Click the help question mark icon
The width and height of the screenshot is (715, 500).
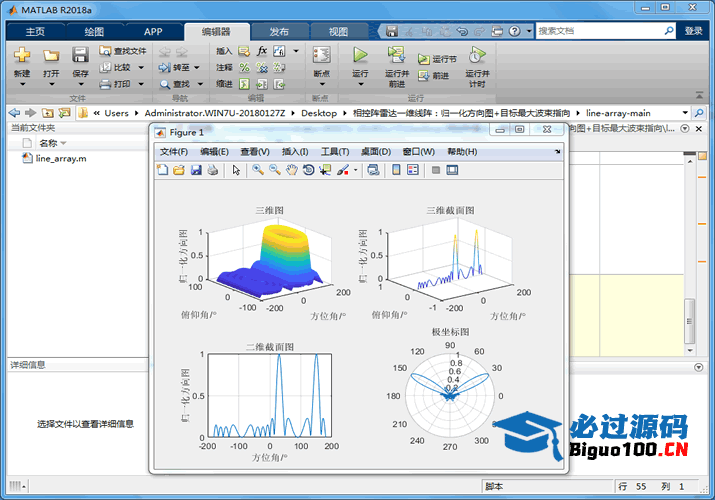pos(514,31)
